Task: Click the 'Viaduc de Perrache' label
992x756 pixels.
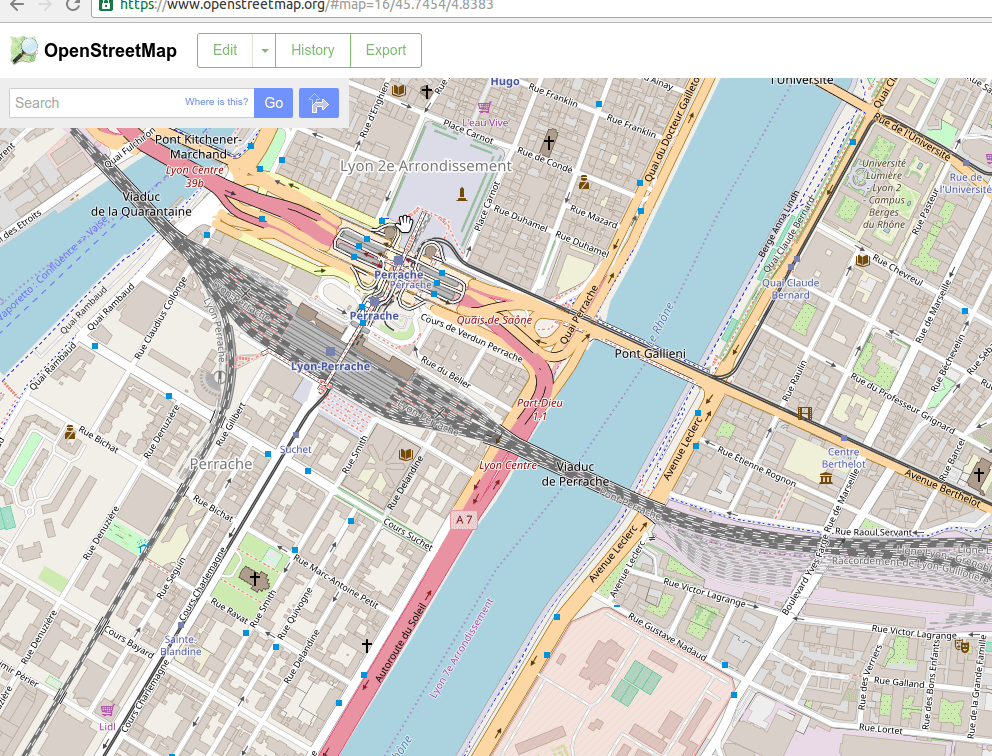Action: [575, 474]
